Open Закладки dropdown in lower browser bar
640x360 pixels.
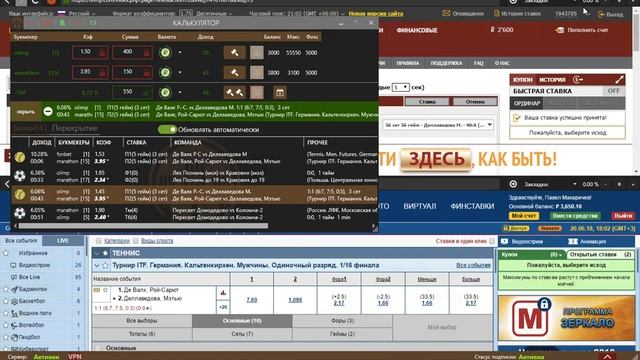point(574,184)
